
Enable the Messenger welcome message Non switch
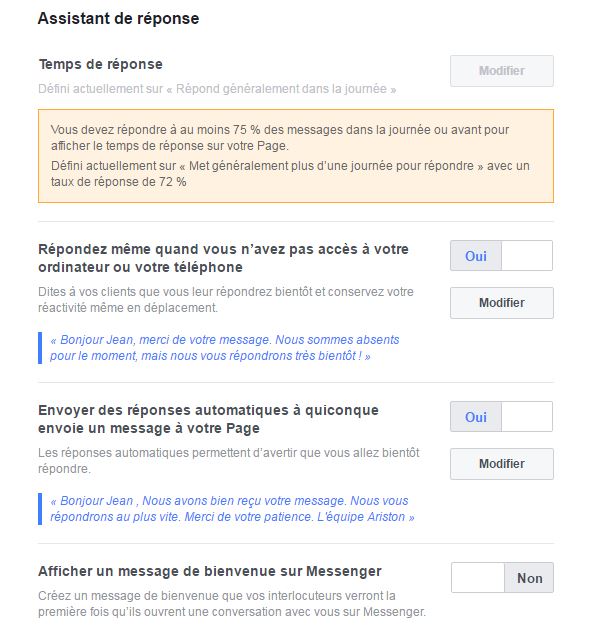[x=502, y=578]
